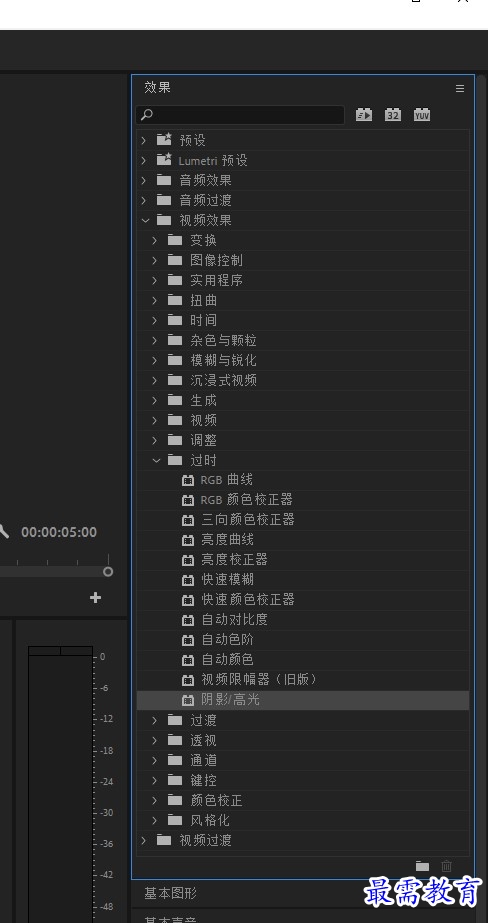Open the 效果 panel hamburger menu
The image size is (488, 923).
point(460,88)
